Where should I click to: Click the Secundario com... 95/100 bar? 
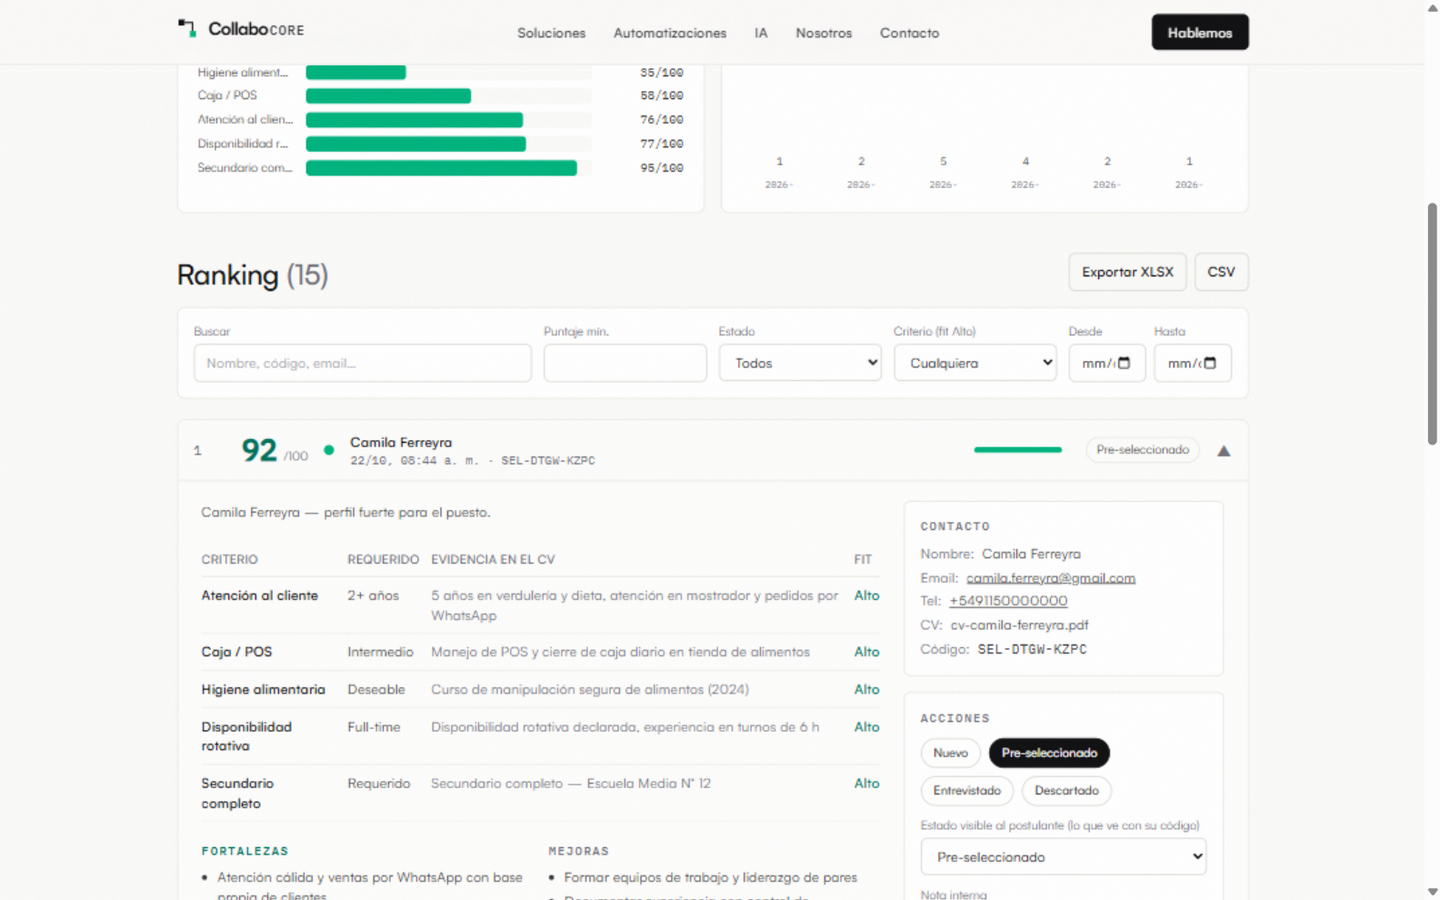441,168
